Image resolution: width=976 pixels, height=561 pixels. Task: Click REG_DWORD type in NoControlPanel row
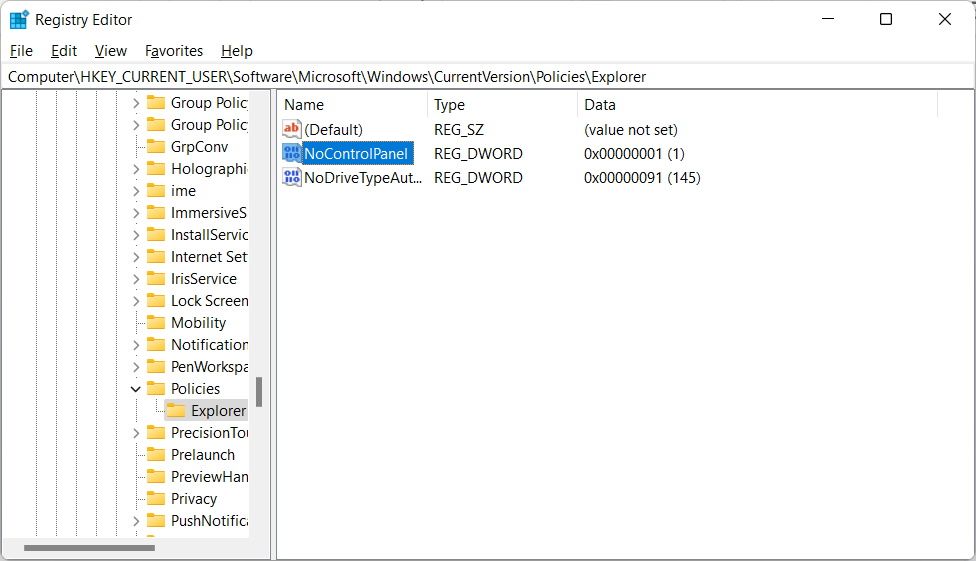coord(478,153)
